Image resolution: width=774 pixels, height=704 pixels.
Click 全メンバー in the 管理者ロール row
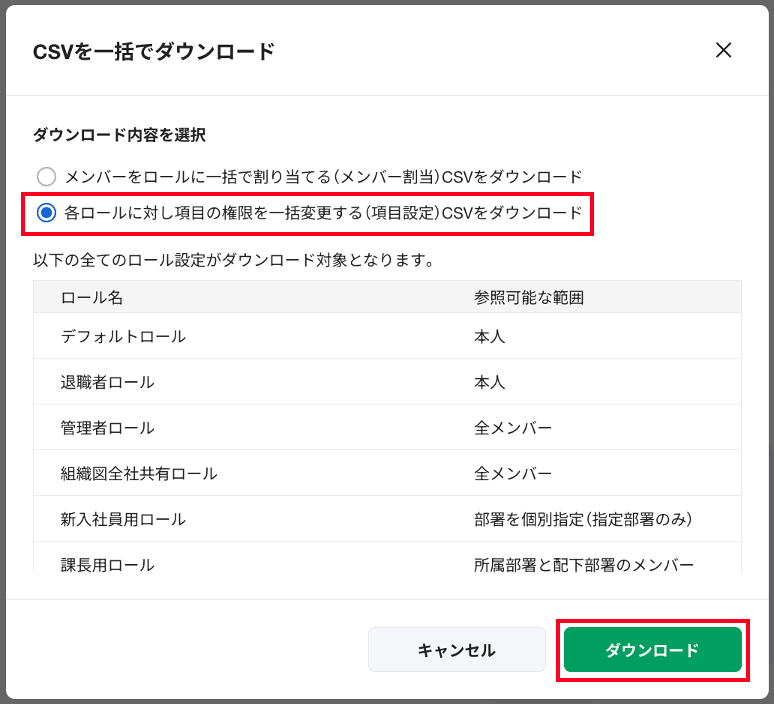pyautogui.click(x=513, y=428)
